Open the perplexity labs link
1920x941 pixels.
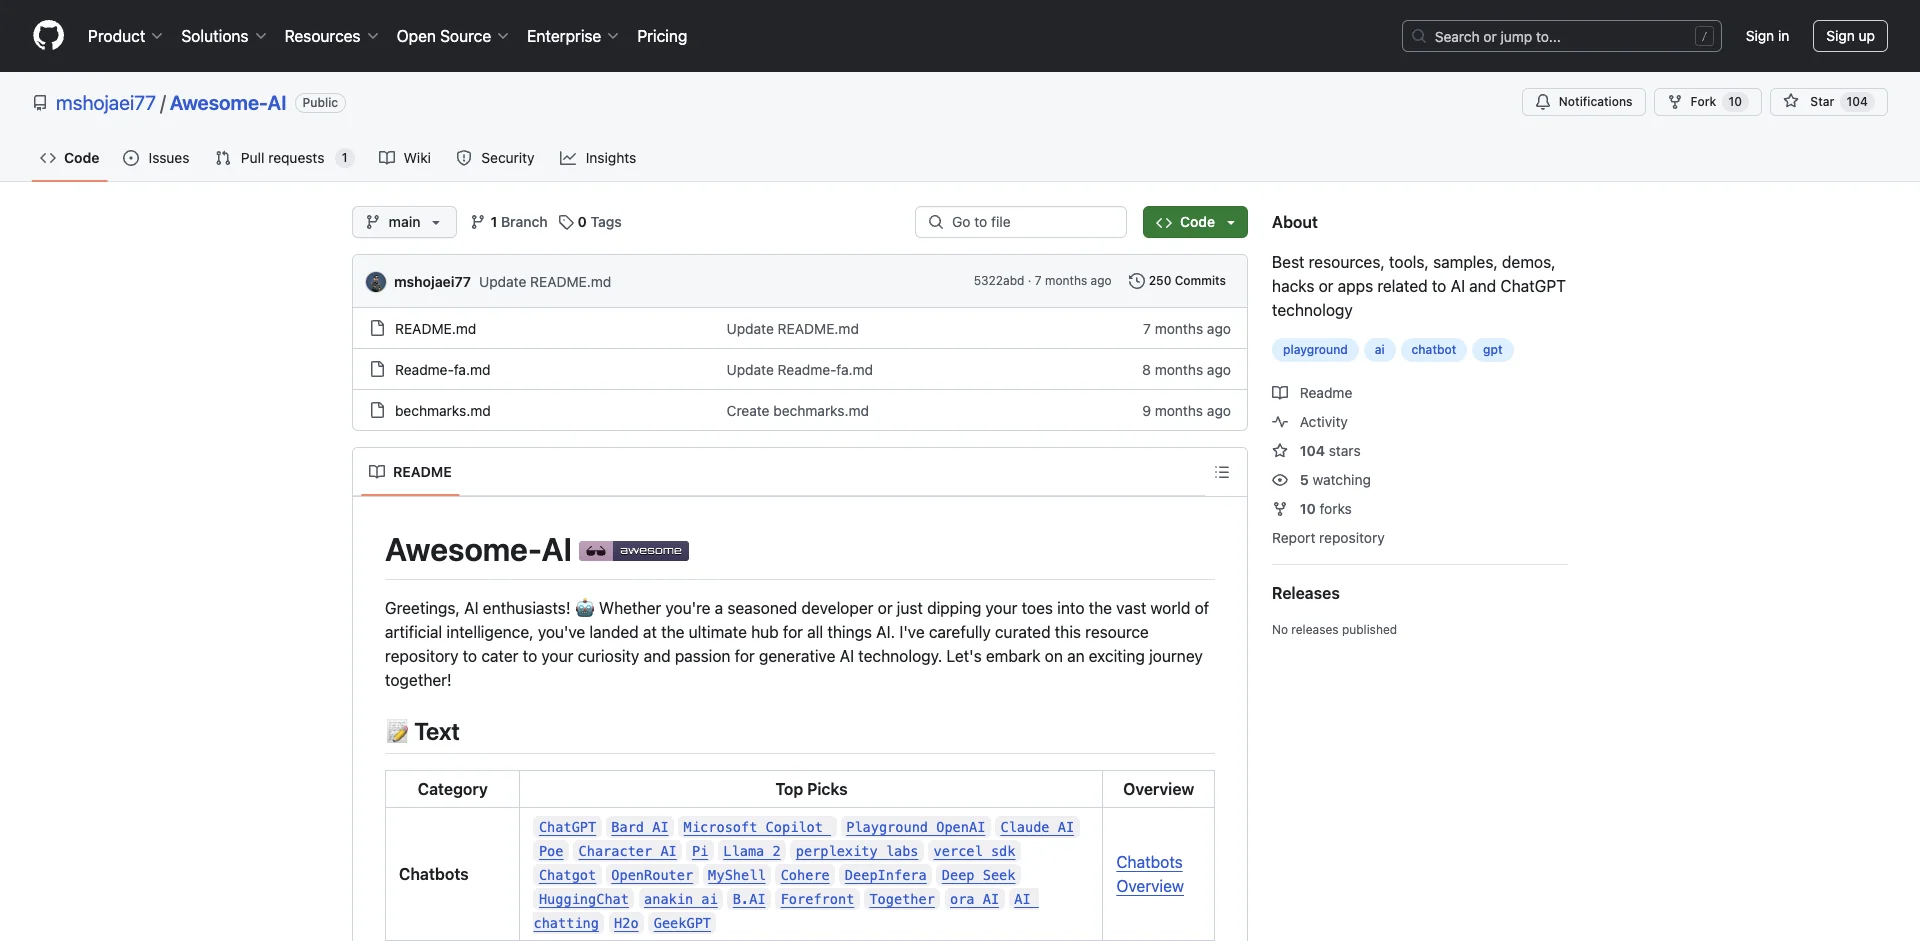(x=857, y=851)
